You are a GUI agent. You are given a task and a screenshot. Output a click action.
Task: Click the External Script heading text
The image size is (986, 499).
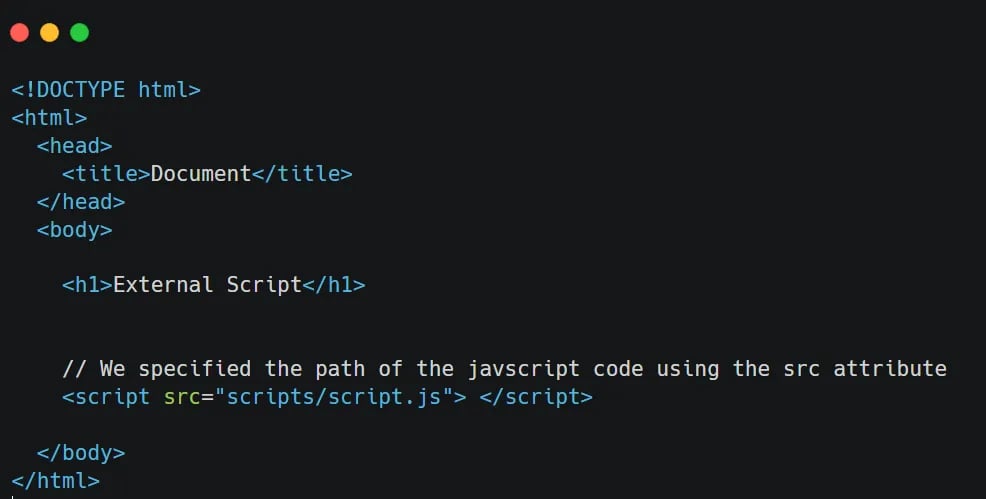207,285
